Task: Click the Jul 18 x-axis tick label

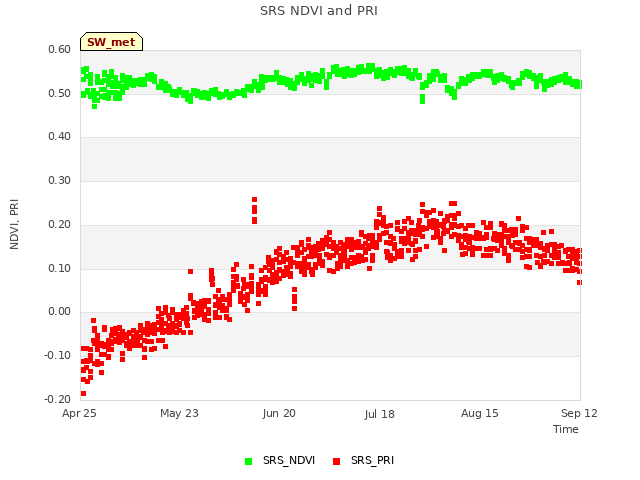Action: [x=380, y=414]
